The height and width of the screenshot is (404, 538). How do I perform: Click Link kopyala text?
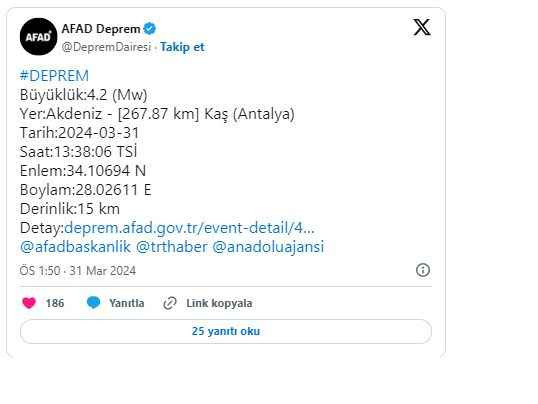219,303
